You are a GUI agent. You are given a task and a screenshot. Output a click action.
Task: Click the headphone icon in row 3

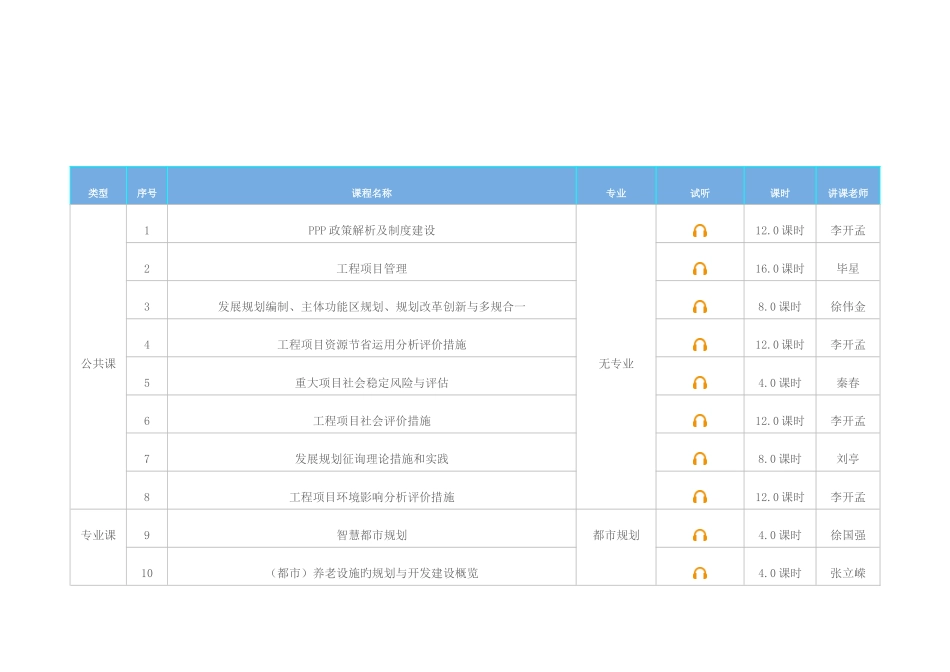pos(700,307)
